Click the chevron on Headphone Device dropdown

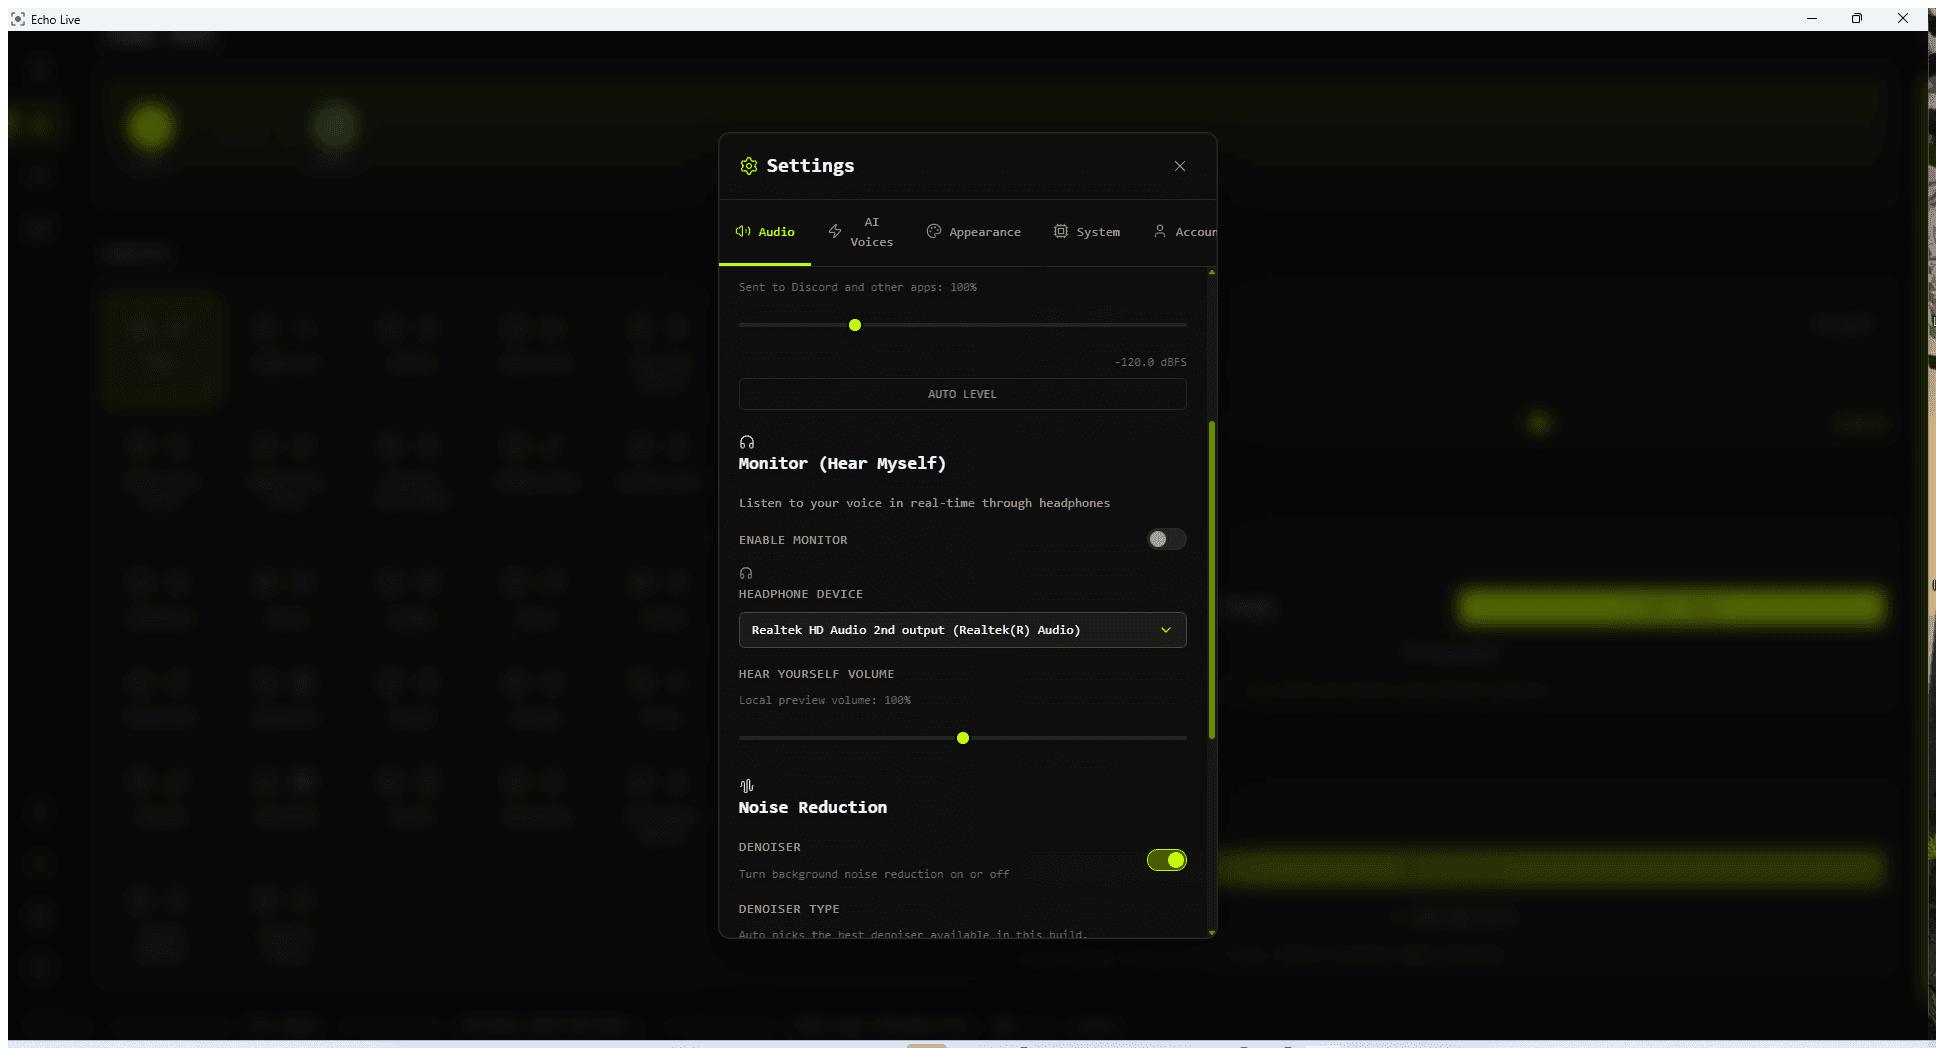coord(1166,630)
